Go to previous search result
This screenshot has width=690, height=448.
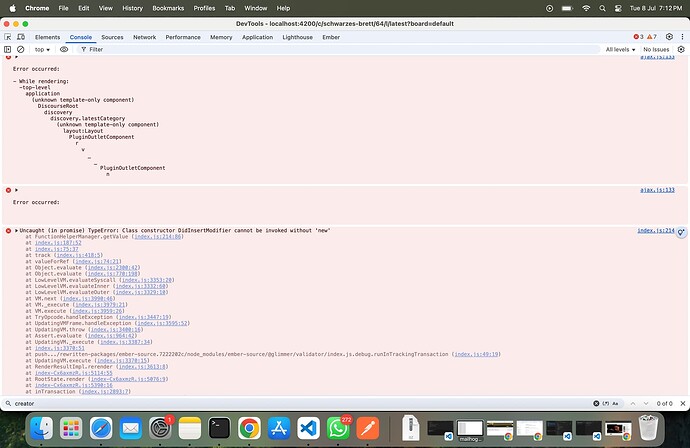[633, 404]
